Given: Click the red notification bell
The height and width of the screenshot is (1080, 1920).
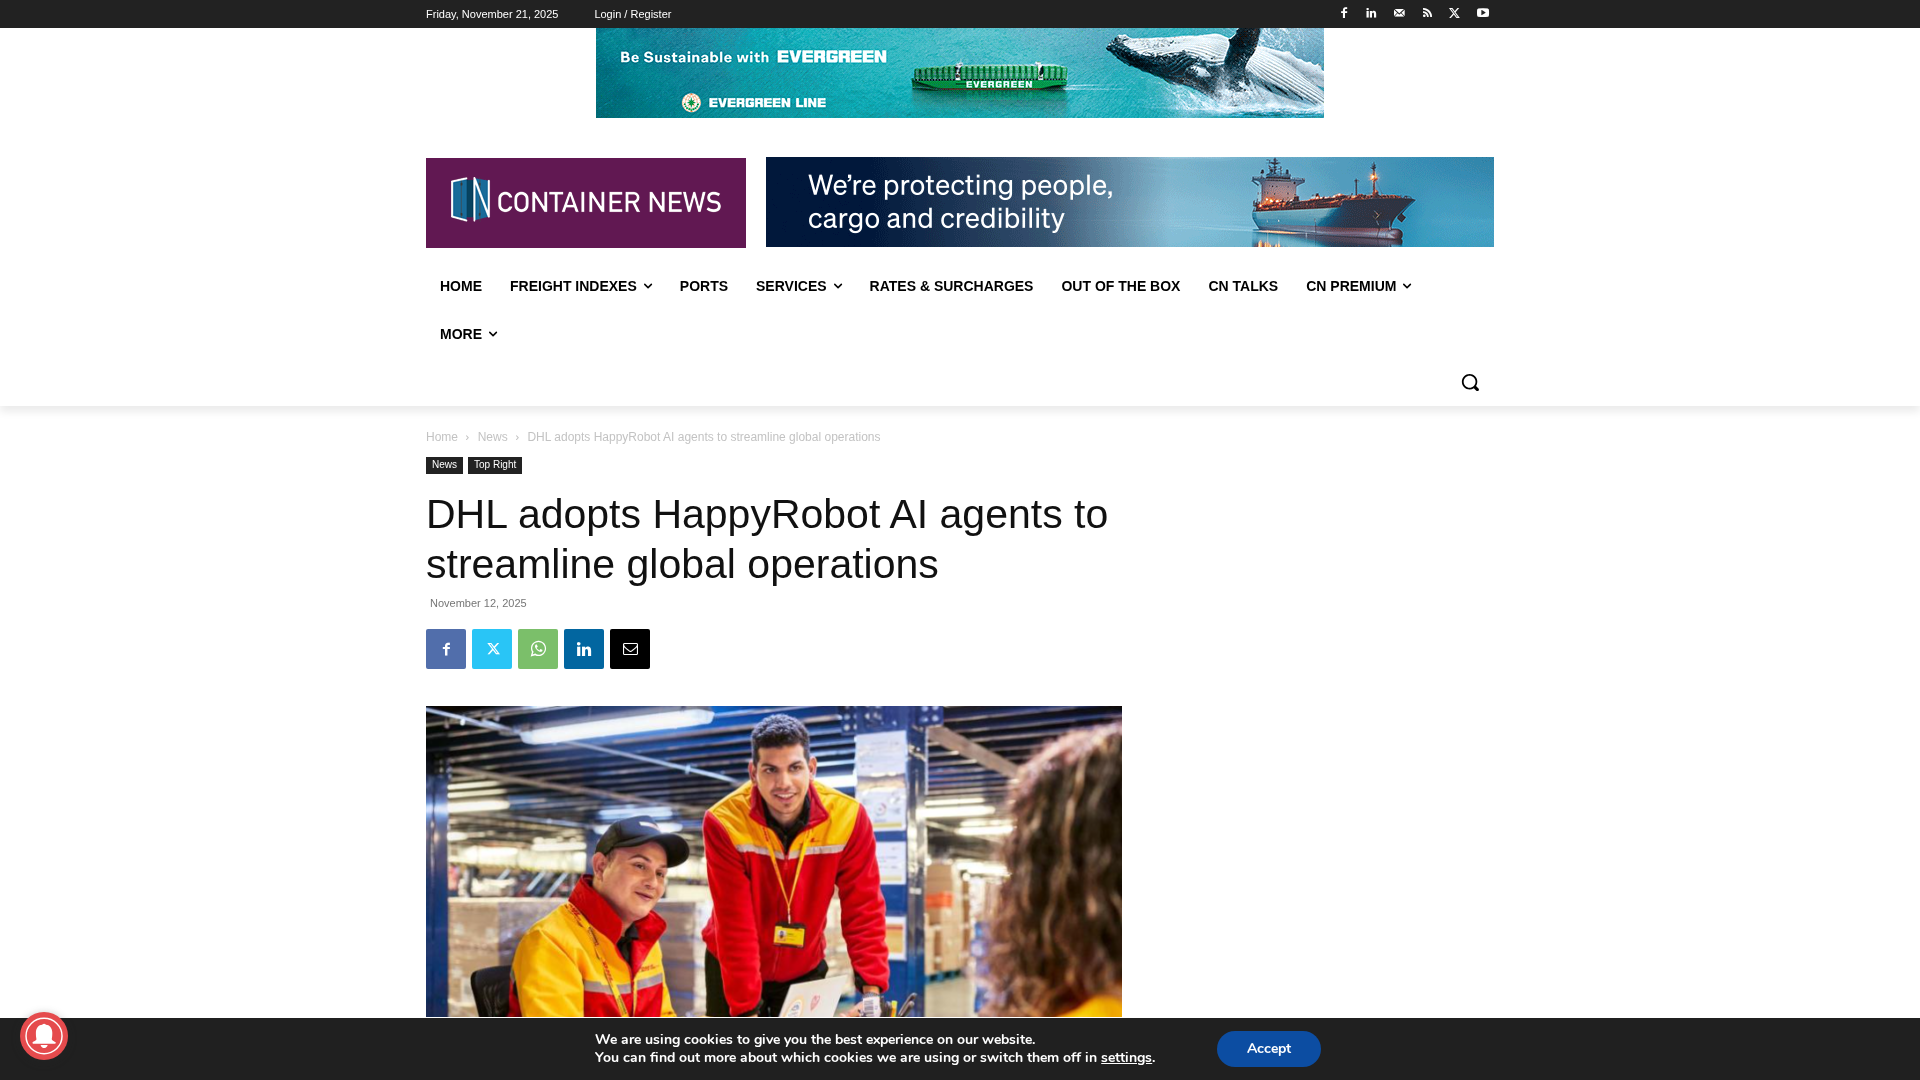Looking at the screenshot, I should 44,1036.
